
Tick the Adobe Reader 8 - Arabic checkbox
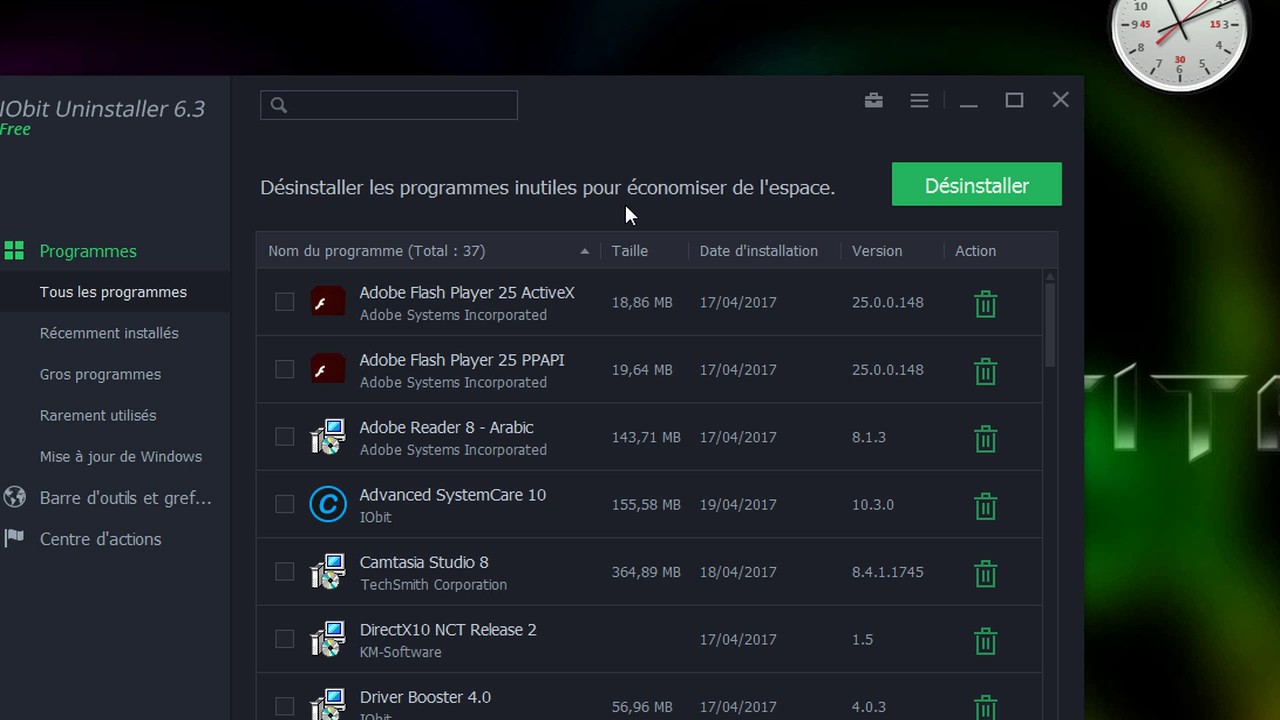[x=285, y=437]
